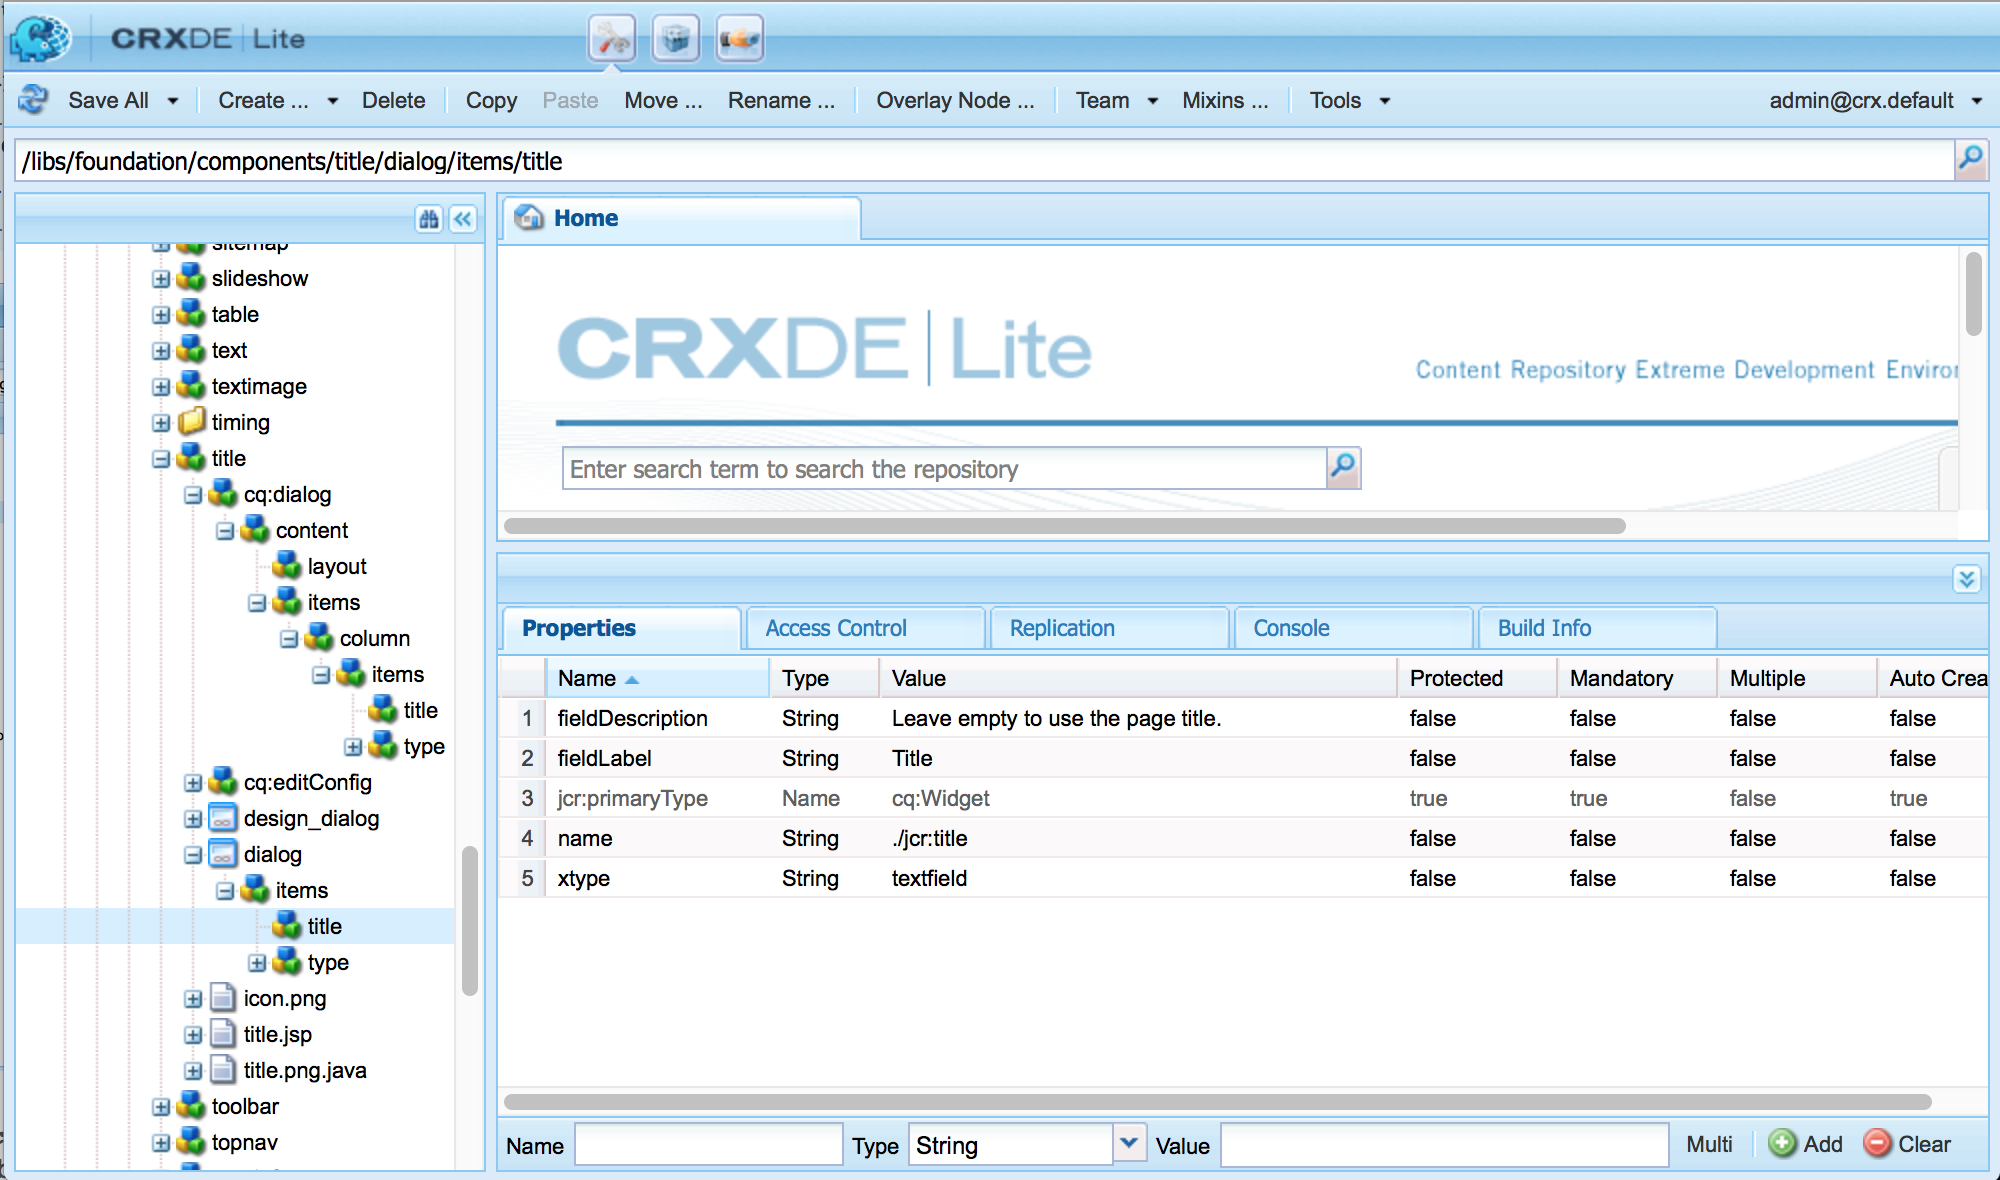
Task: Toggle the Multi property button
Action: click(x=1709, y=1144)
